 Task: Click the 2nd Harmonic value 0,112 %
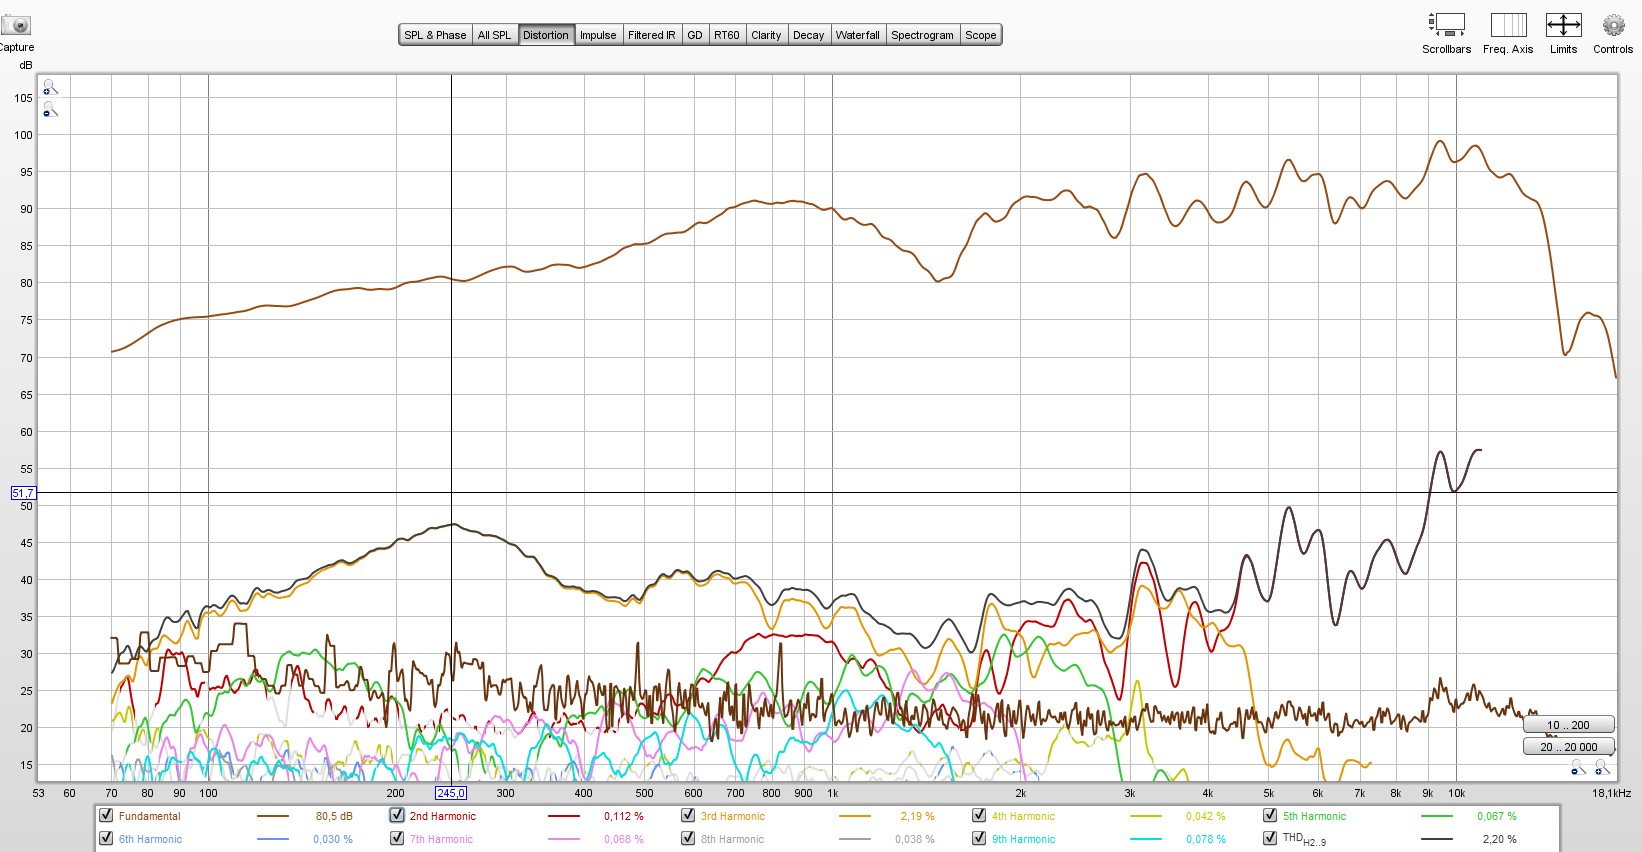tap(624, 816)
